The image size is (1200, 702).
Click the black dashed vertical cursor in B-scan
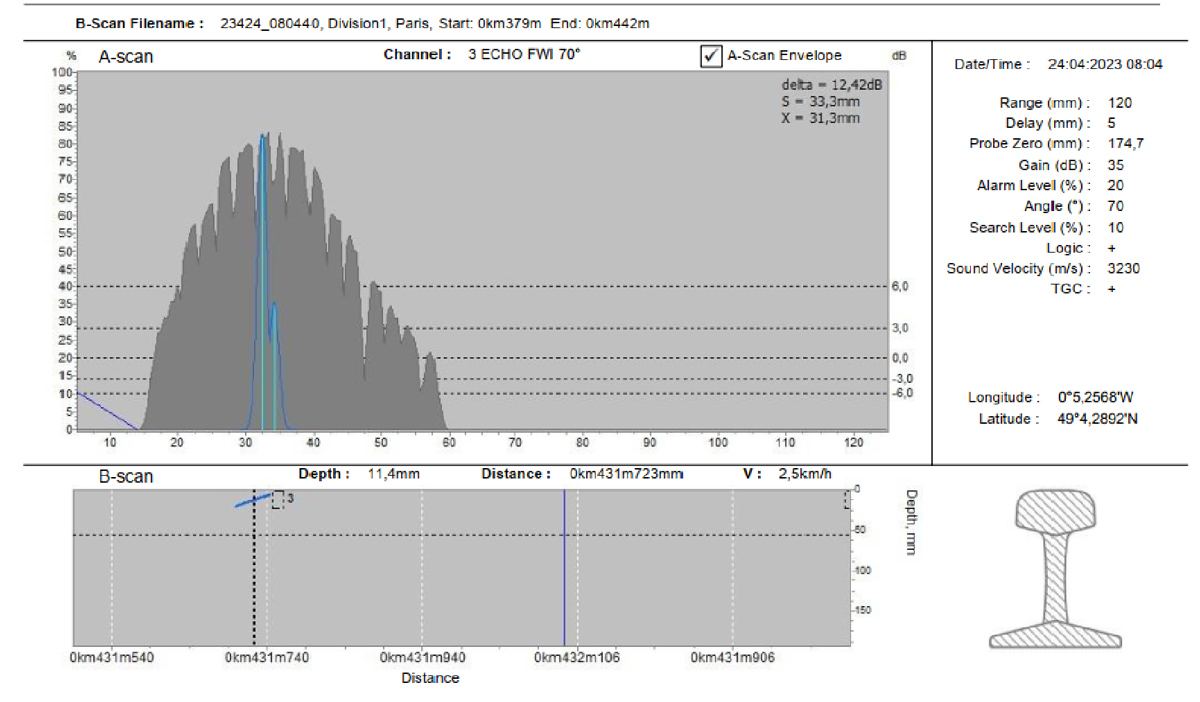pos(254,580)
